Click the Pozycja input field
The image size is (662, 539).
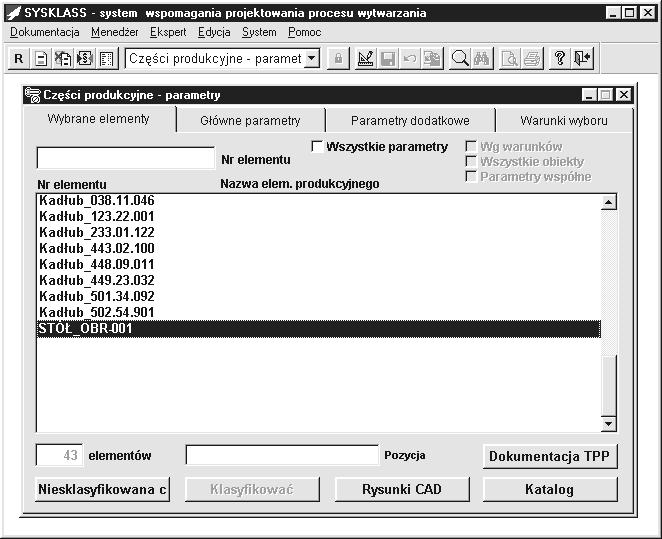click(282, 455)
